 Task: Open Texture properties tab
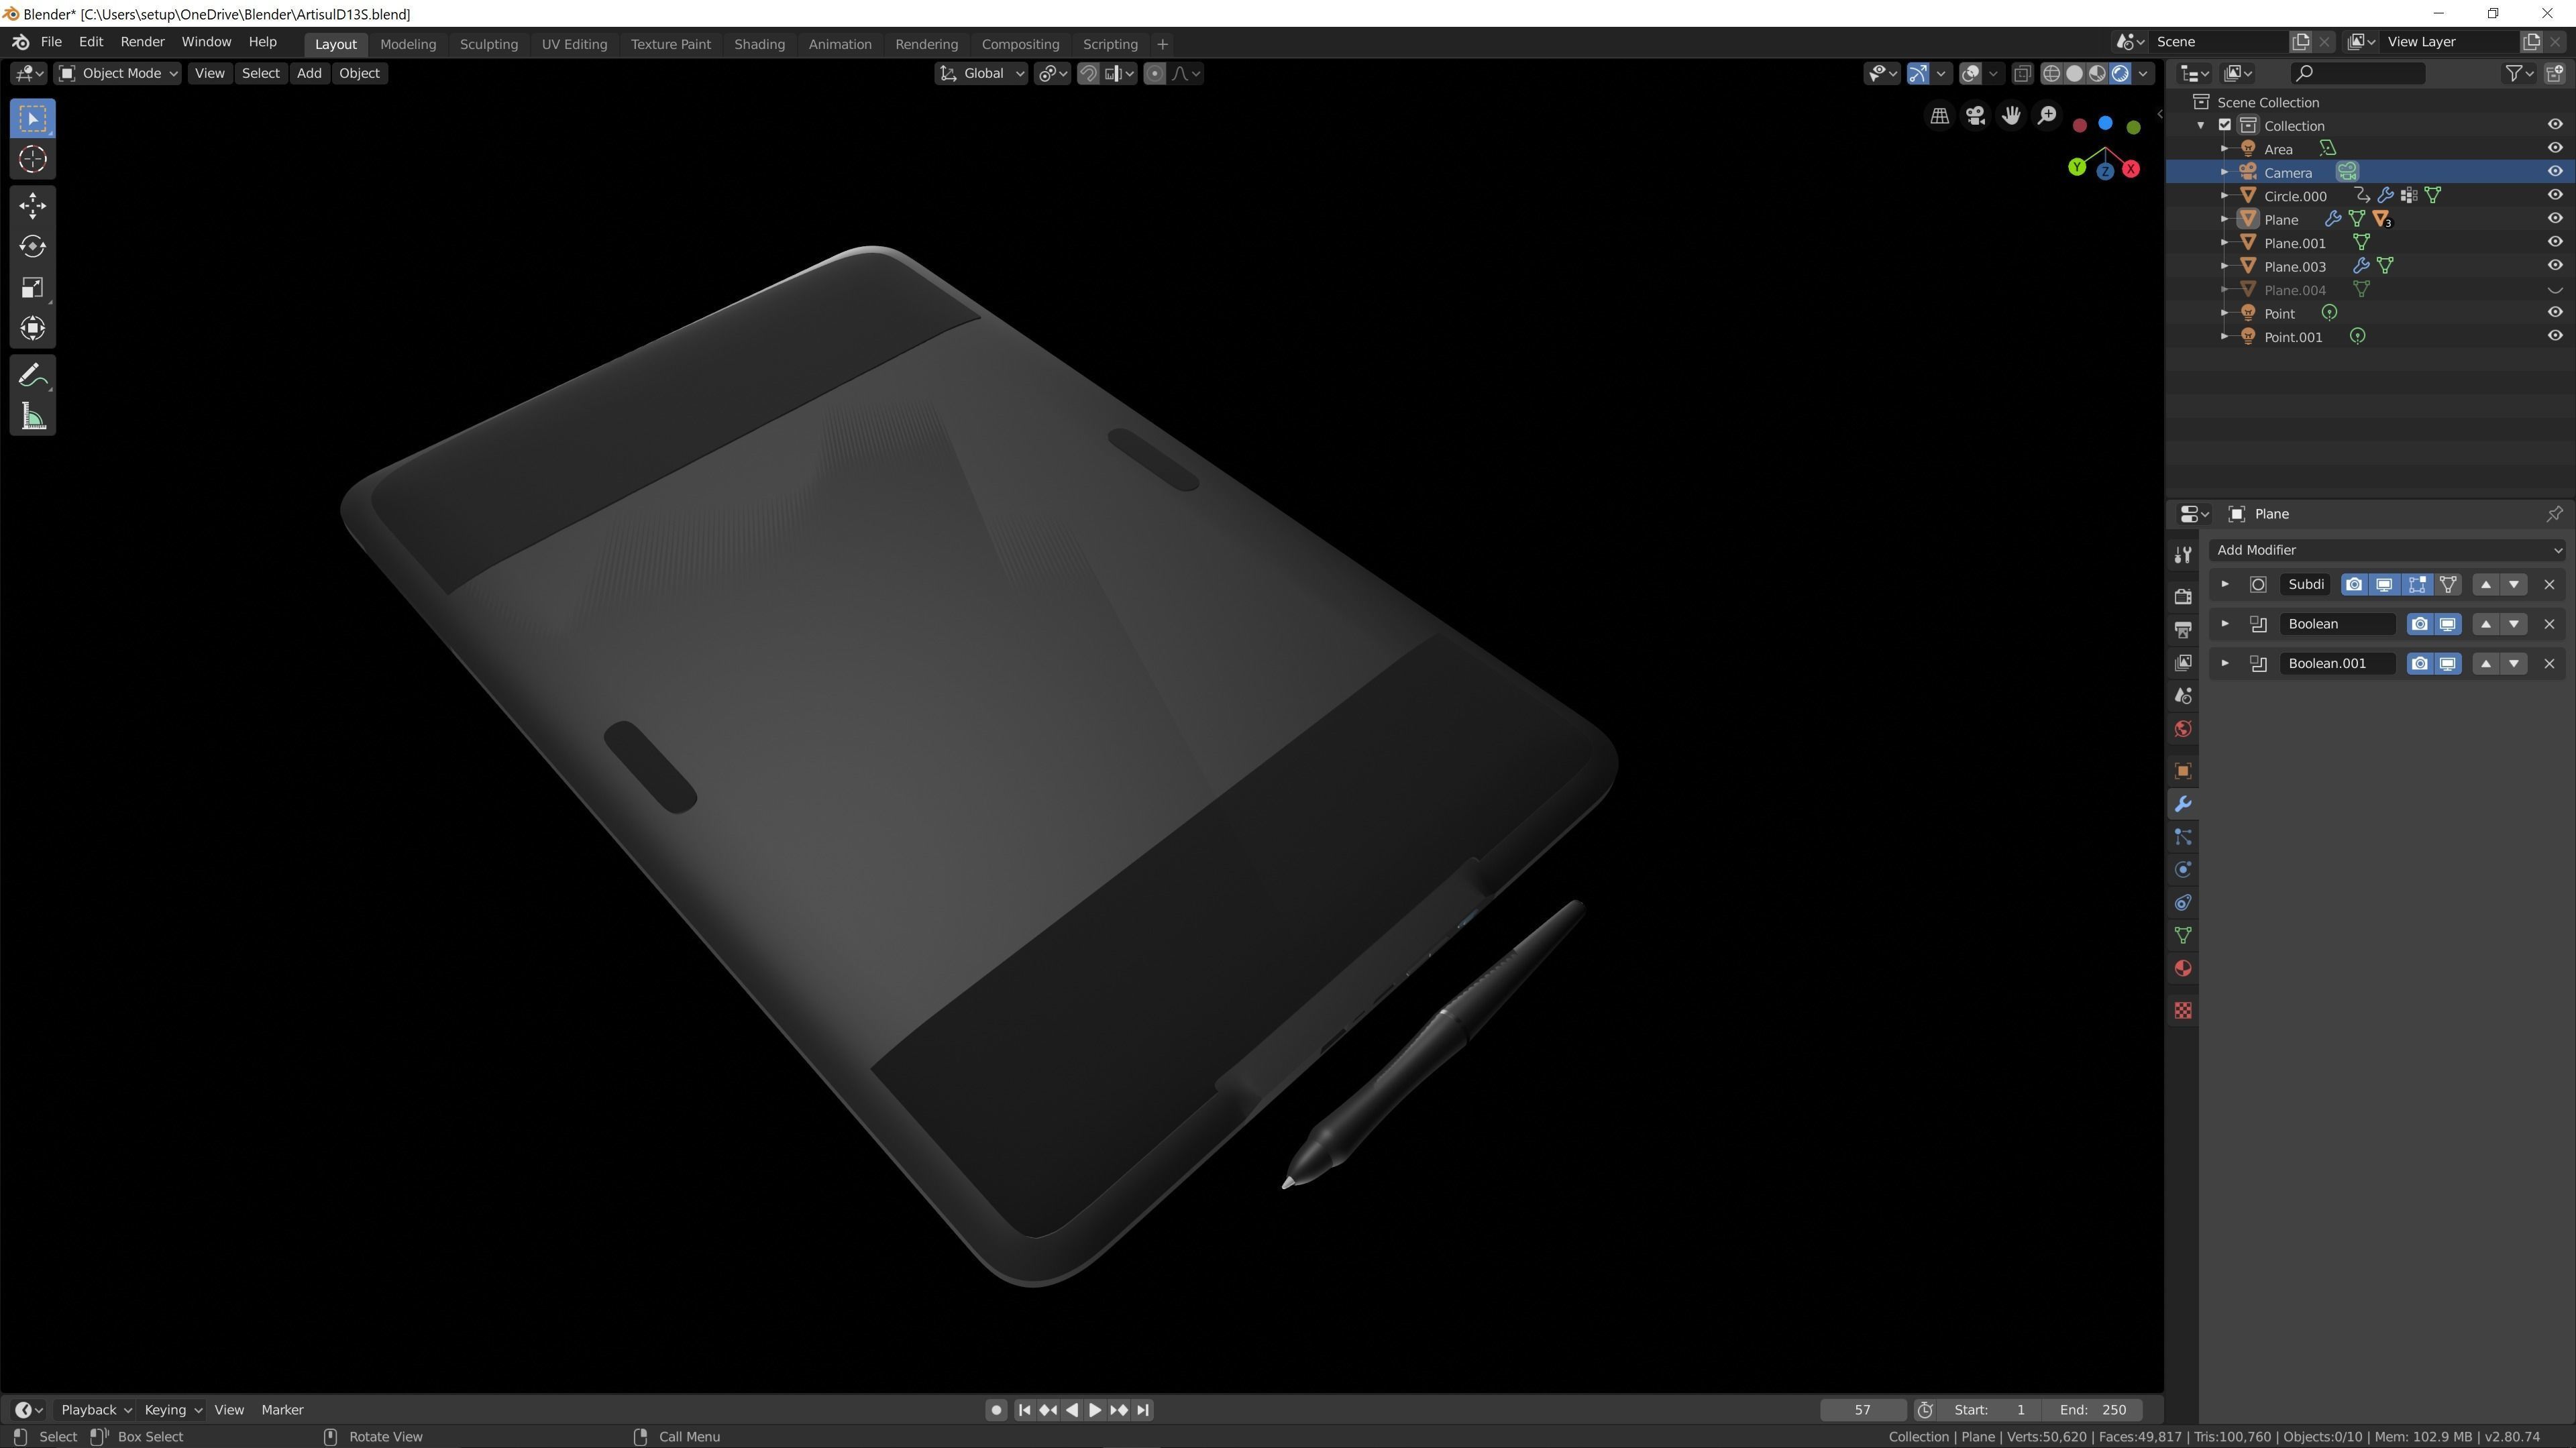pyautogui.click(x=2183, y=1011)
